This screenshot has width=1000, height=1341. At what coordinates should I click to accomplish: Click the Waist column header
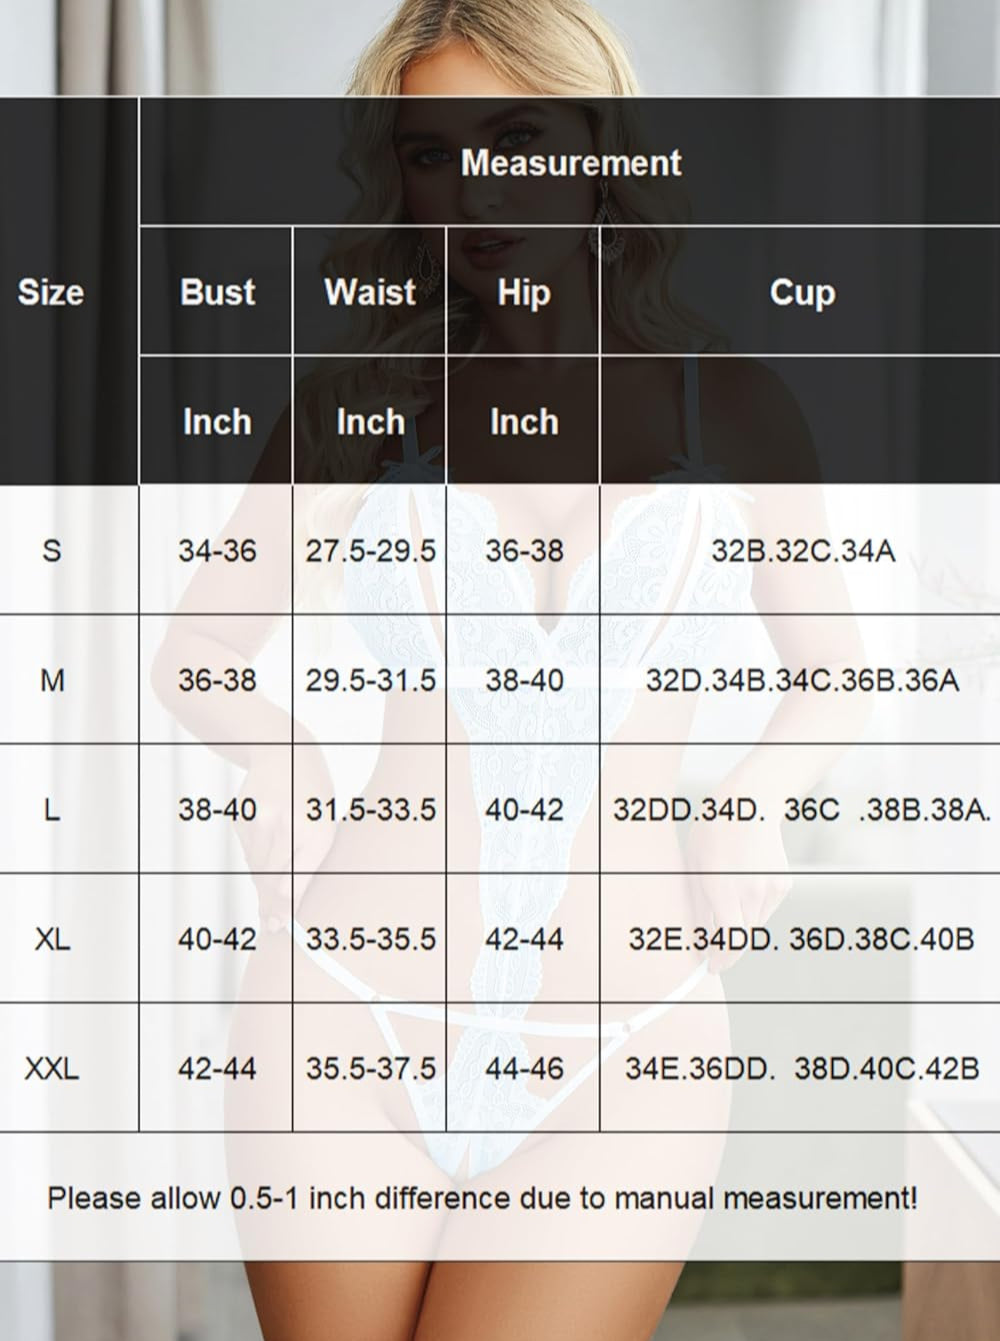click(370, 292)
